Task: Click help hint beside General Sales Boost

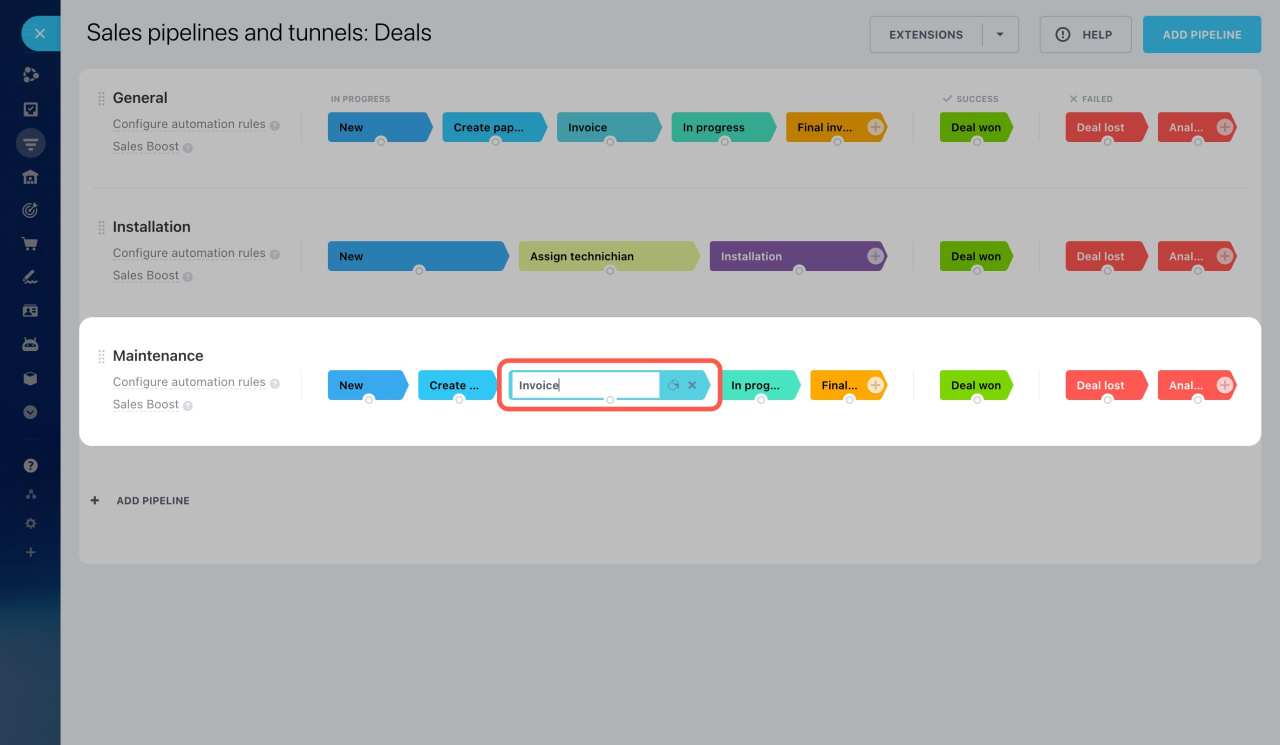Action: (x=187, y=148)
